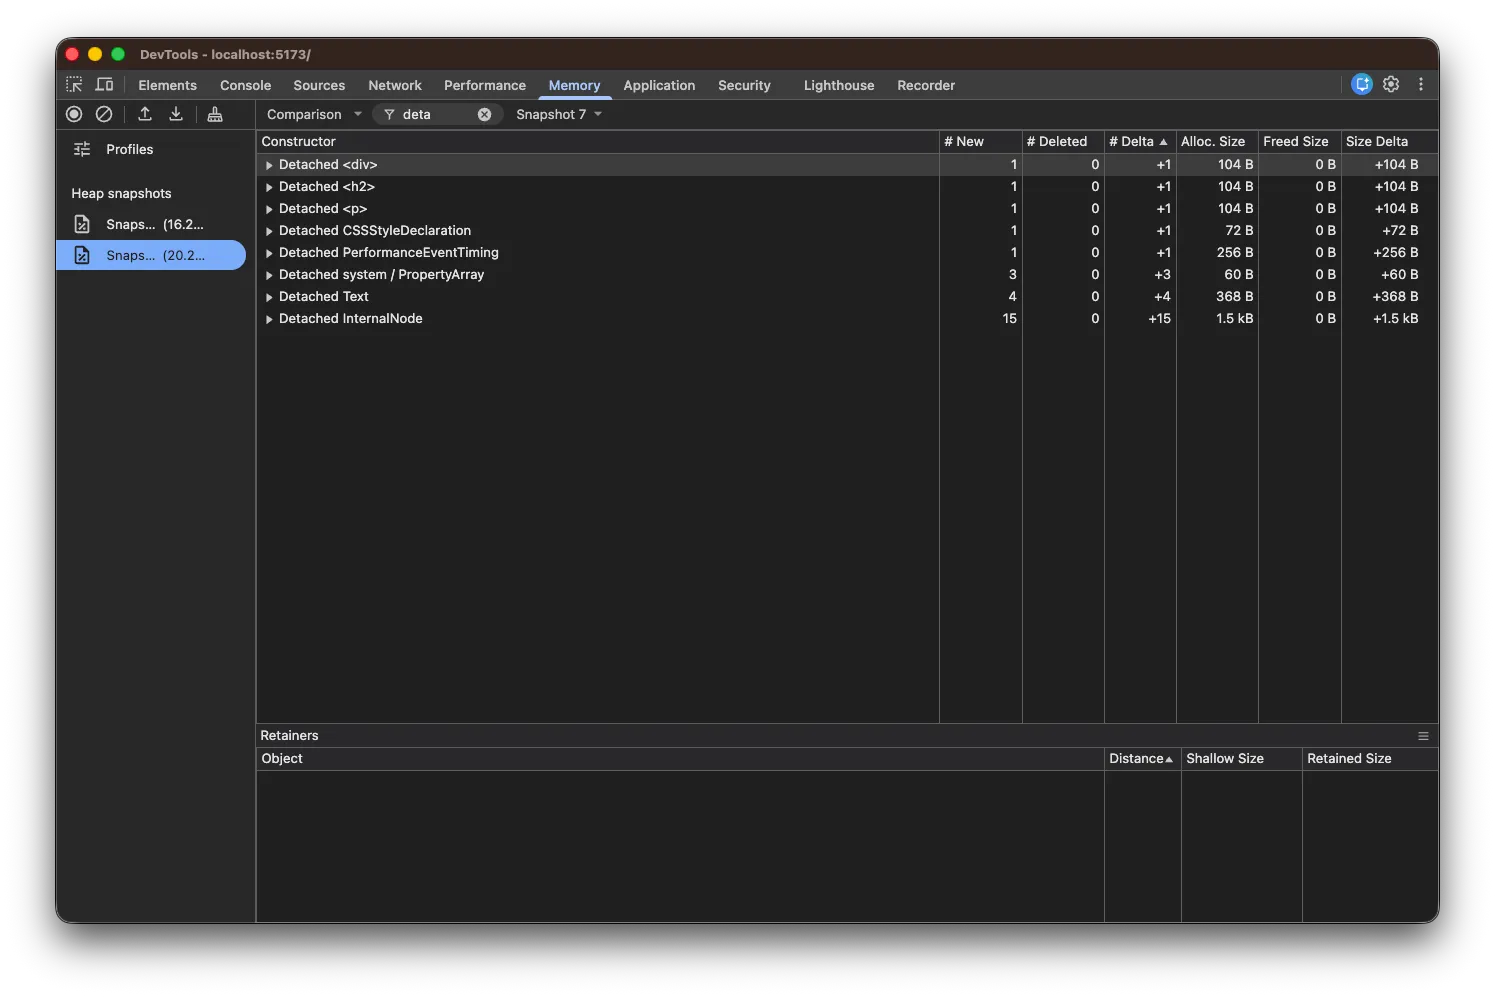This screenshot has height=997, width=1495.
Task: Sort retainers by Shallow Size
Action: (1242, 759)
